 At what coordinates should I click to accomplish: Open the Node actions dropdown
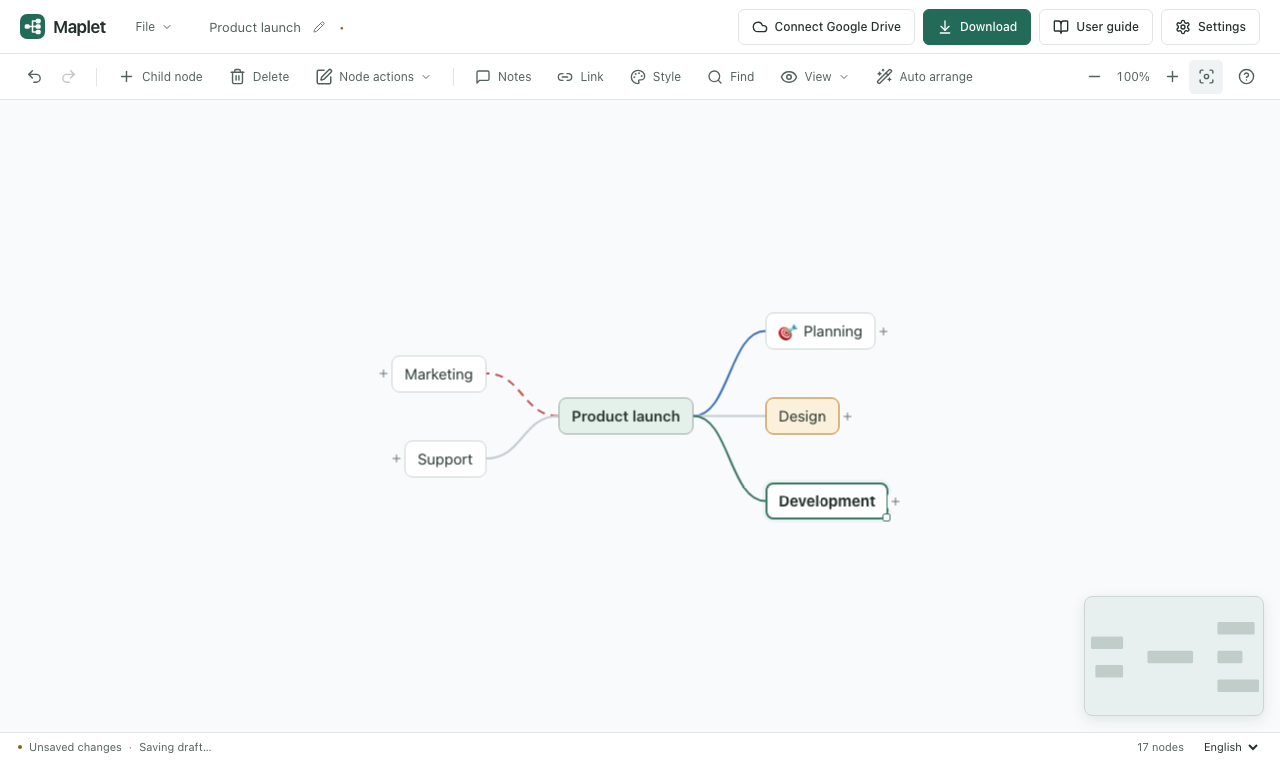pyautogui.click(x=374, y=77)
